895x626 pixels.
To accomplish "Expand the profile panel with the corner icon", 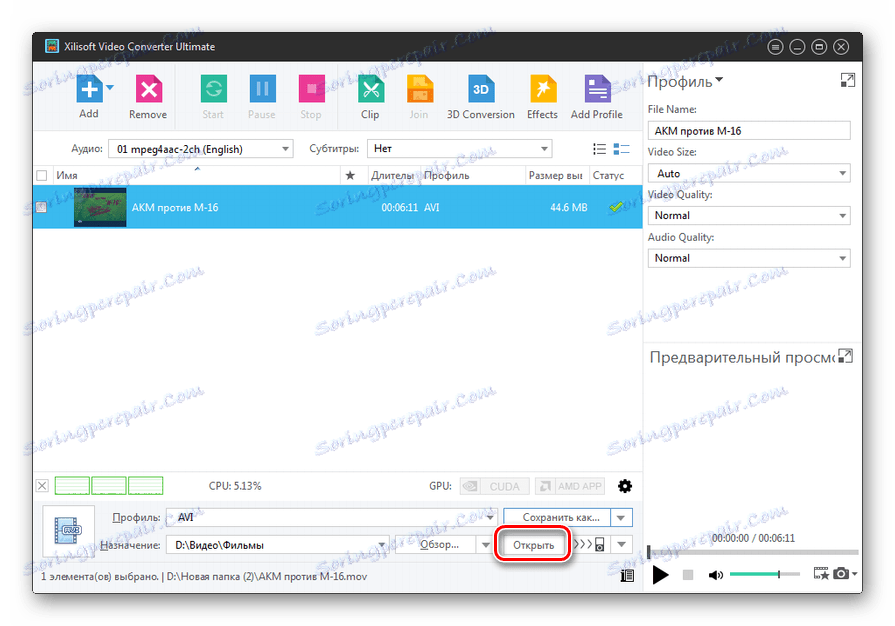I will [x=848, y=80].
